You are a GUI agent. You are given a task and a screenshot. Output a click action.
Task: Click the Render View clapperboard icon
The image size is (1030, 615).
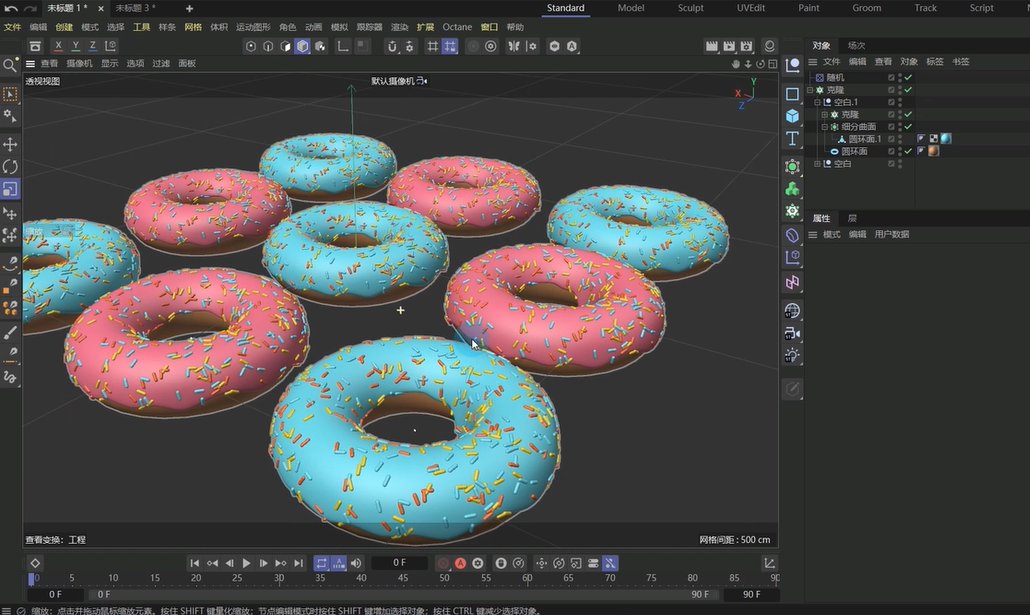[x=711, y=46]
